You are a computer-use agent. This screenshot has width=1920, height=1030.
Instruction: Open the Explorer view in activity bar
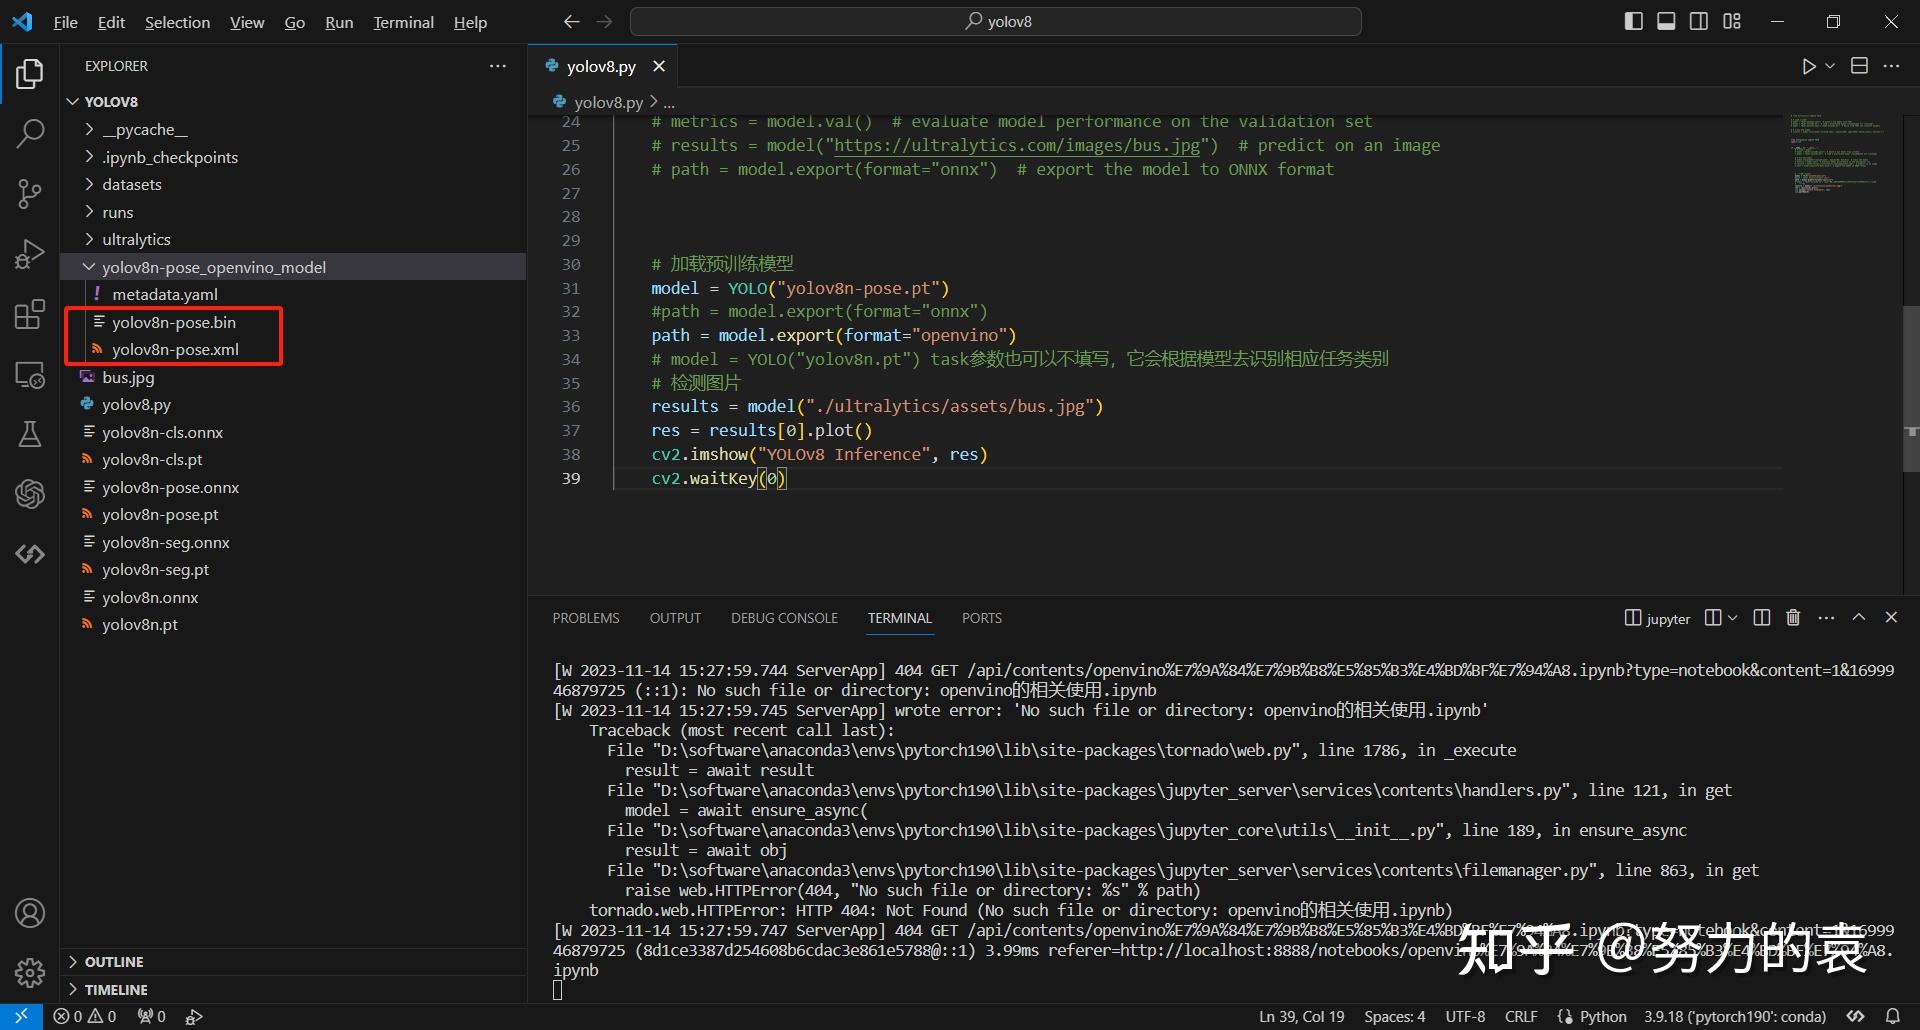pos(30,74)
